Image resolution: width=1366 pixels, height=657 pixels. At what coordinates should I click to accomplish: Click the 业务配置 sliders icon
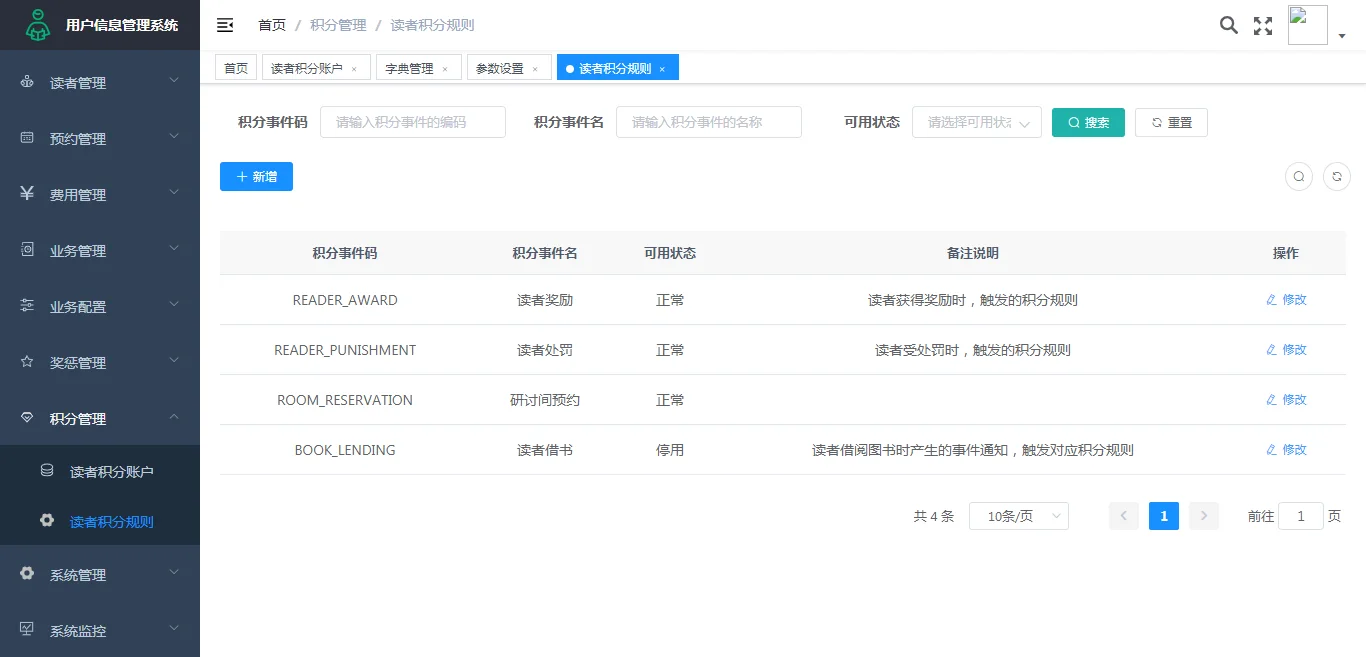coord(27,306)
